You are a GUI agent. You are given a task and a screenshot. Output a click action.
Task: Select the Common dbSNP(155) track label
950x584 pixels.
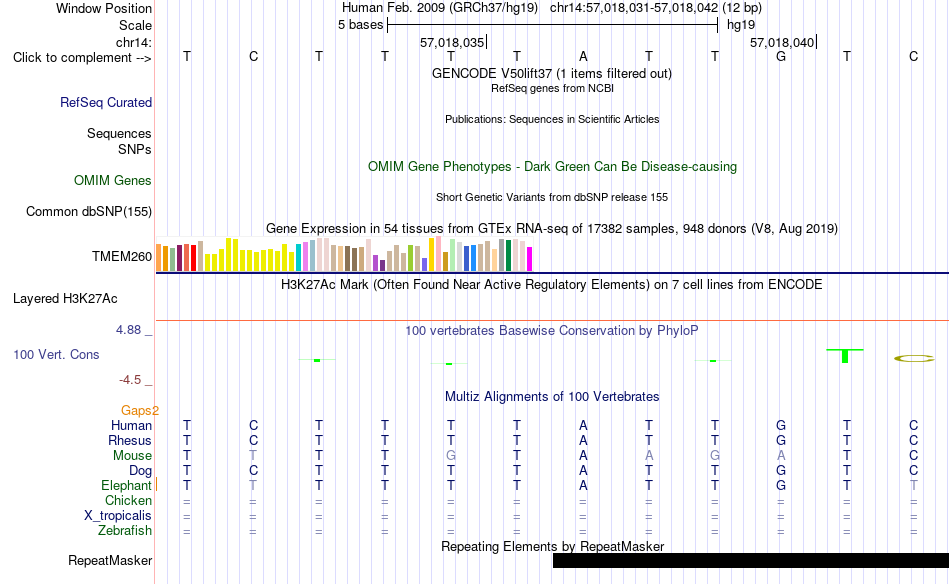coord(89,211)
